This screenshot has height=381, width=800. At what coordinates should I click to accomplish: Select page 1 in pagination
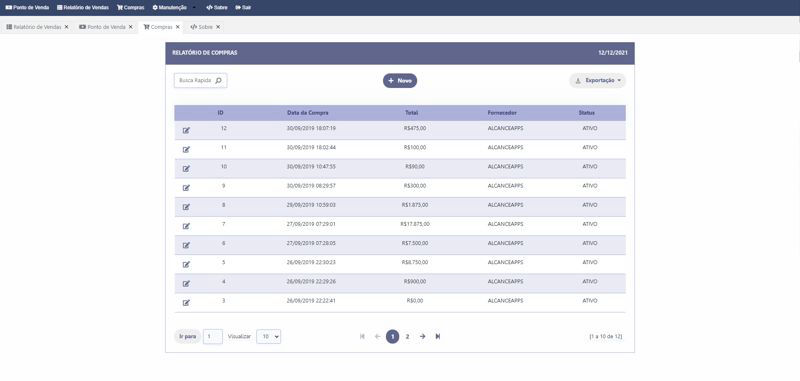point(392,337)
